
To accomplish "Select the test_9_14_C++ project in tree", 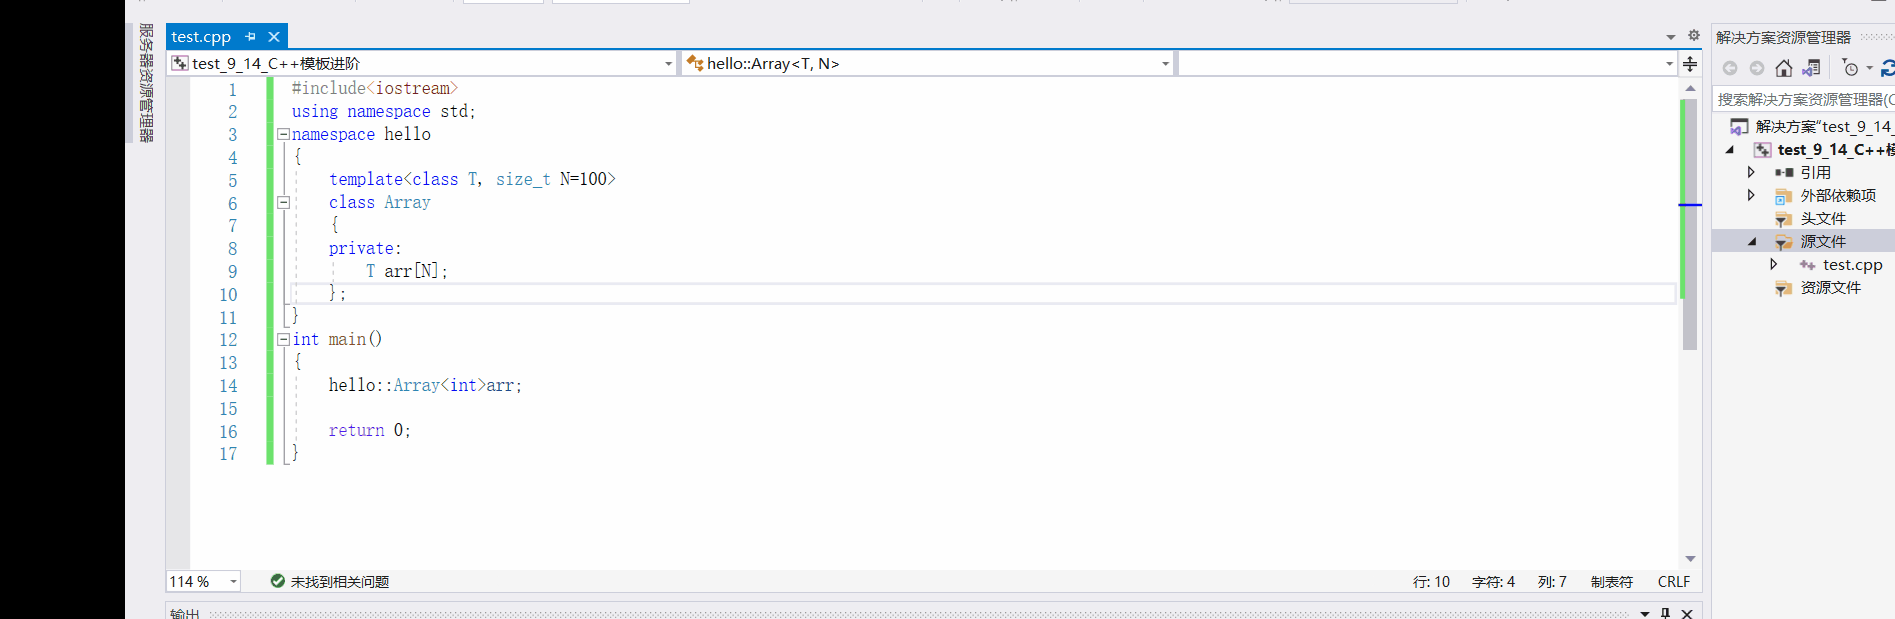I will tap(1835, 150).
